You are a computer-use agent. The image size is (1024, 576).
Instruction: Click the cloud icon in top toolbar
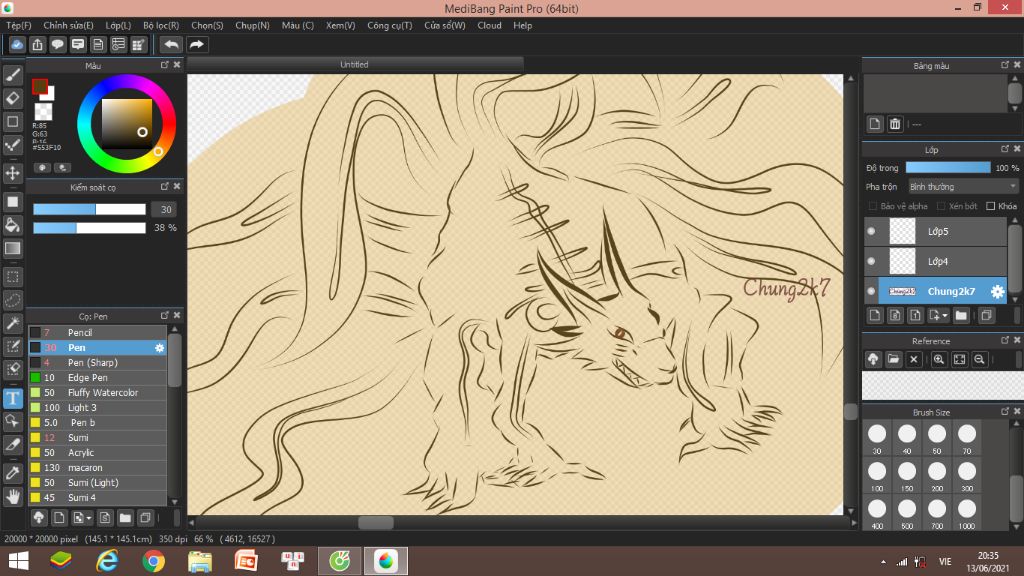pos(17,44)
